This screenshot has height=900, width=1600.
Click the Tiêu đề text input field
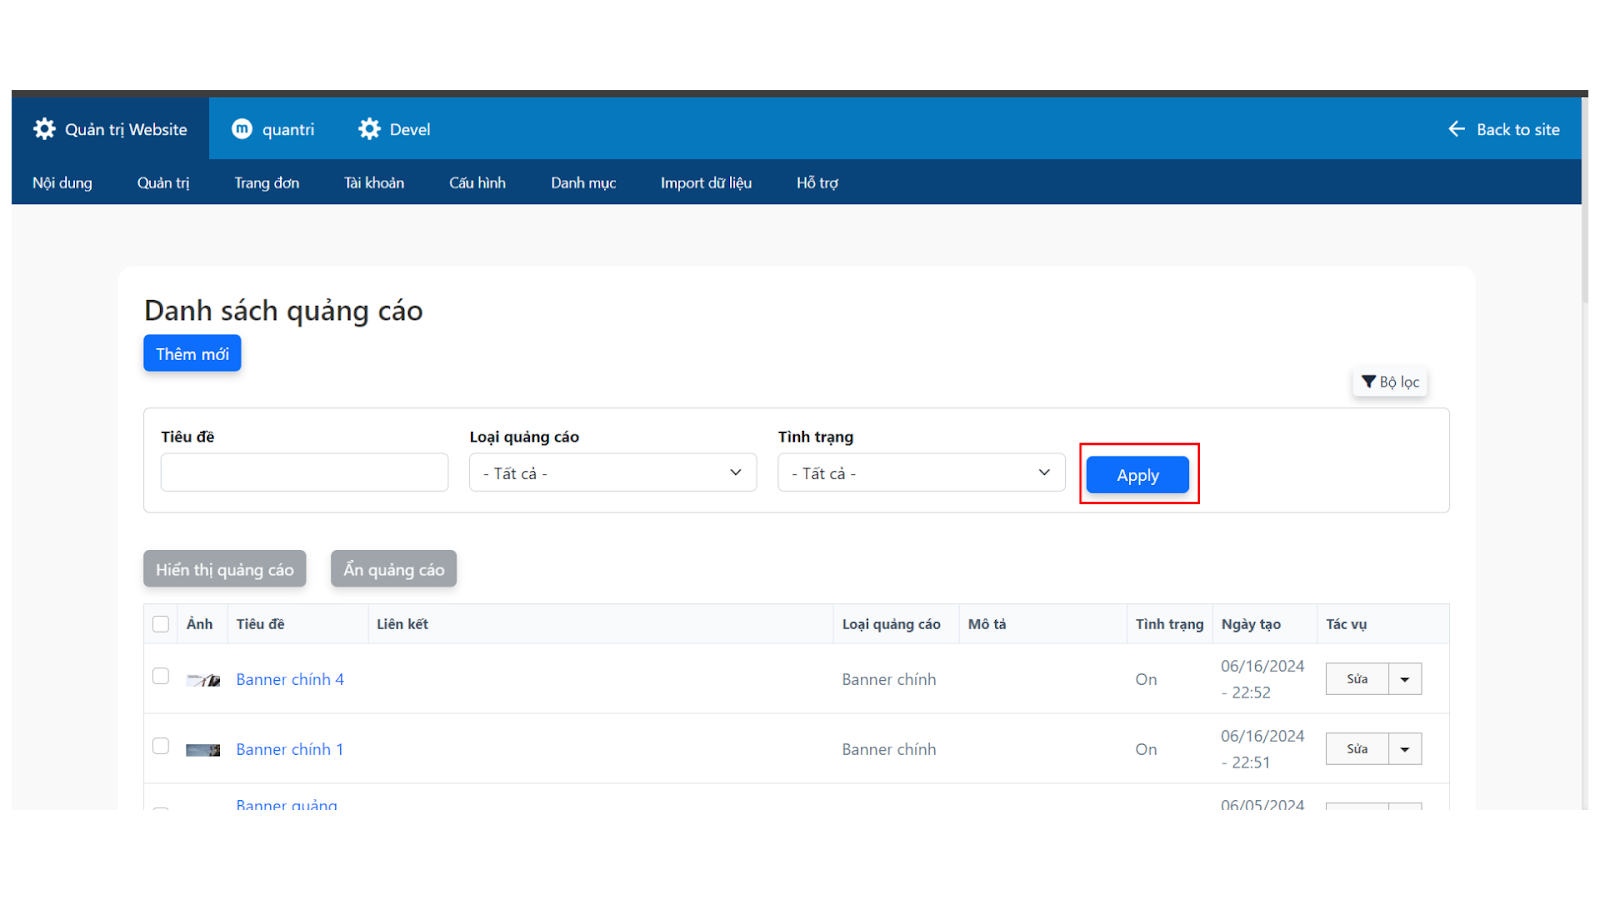click(x=304, y=473)
